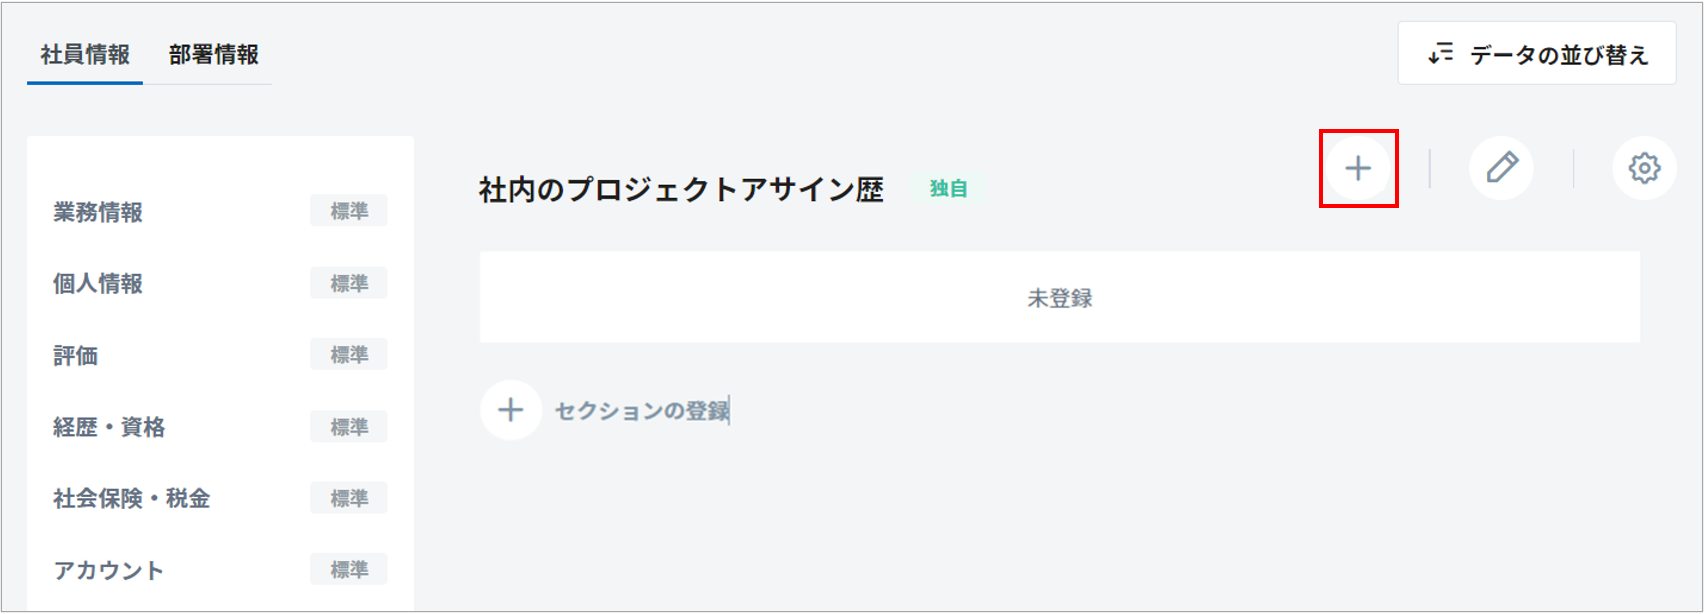Select 経歴・資格 sidebar item
Viewport: 1705px width, 614px height.
(x=109, y=428)
